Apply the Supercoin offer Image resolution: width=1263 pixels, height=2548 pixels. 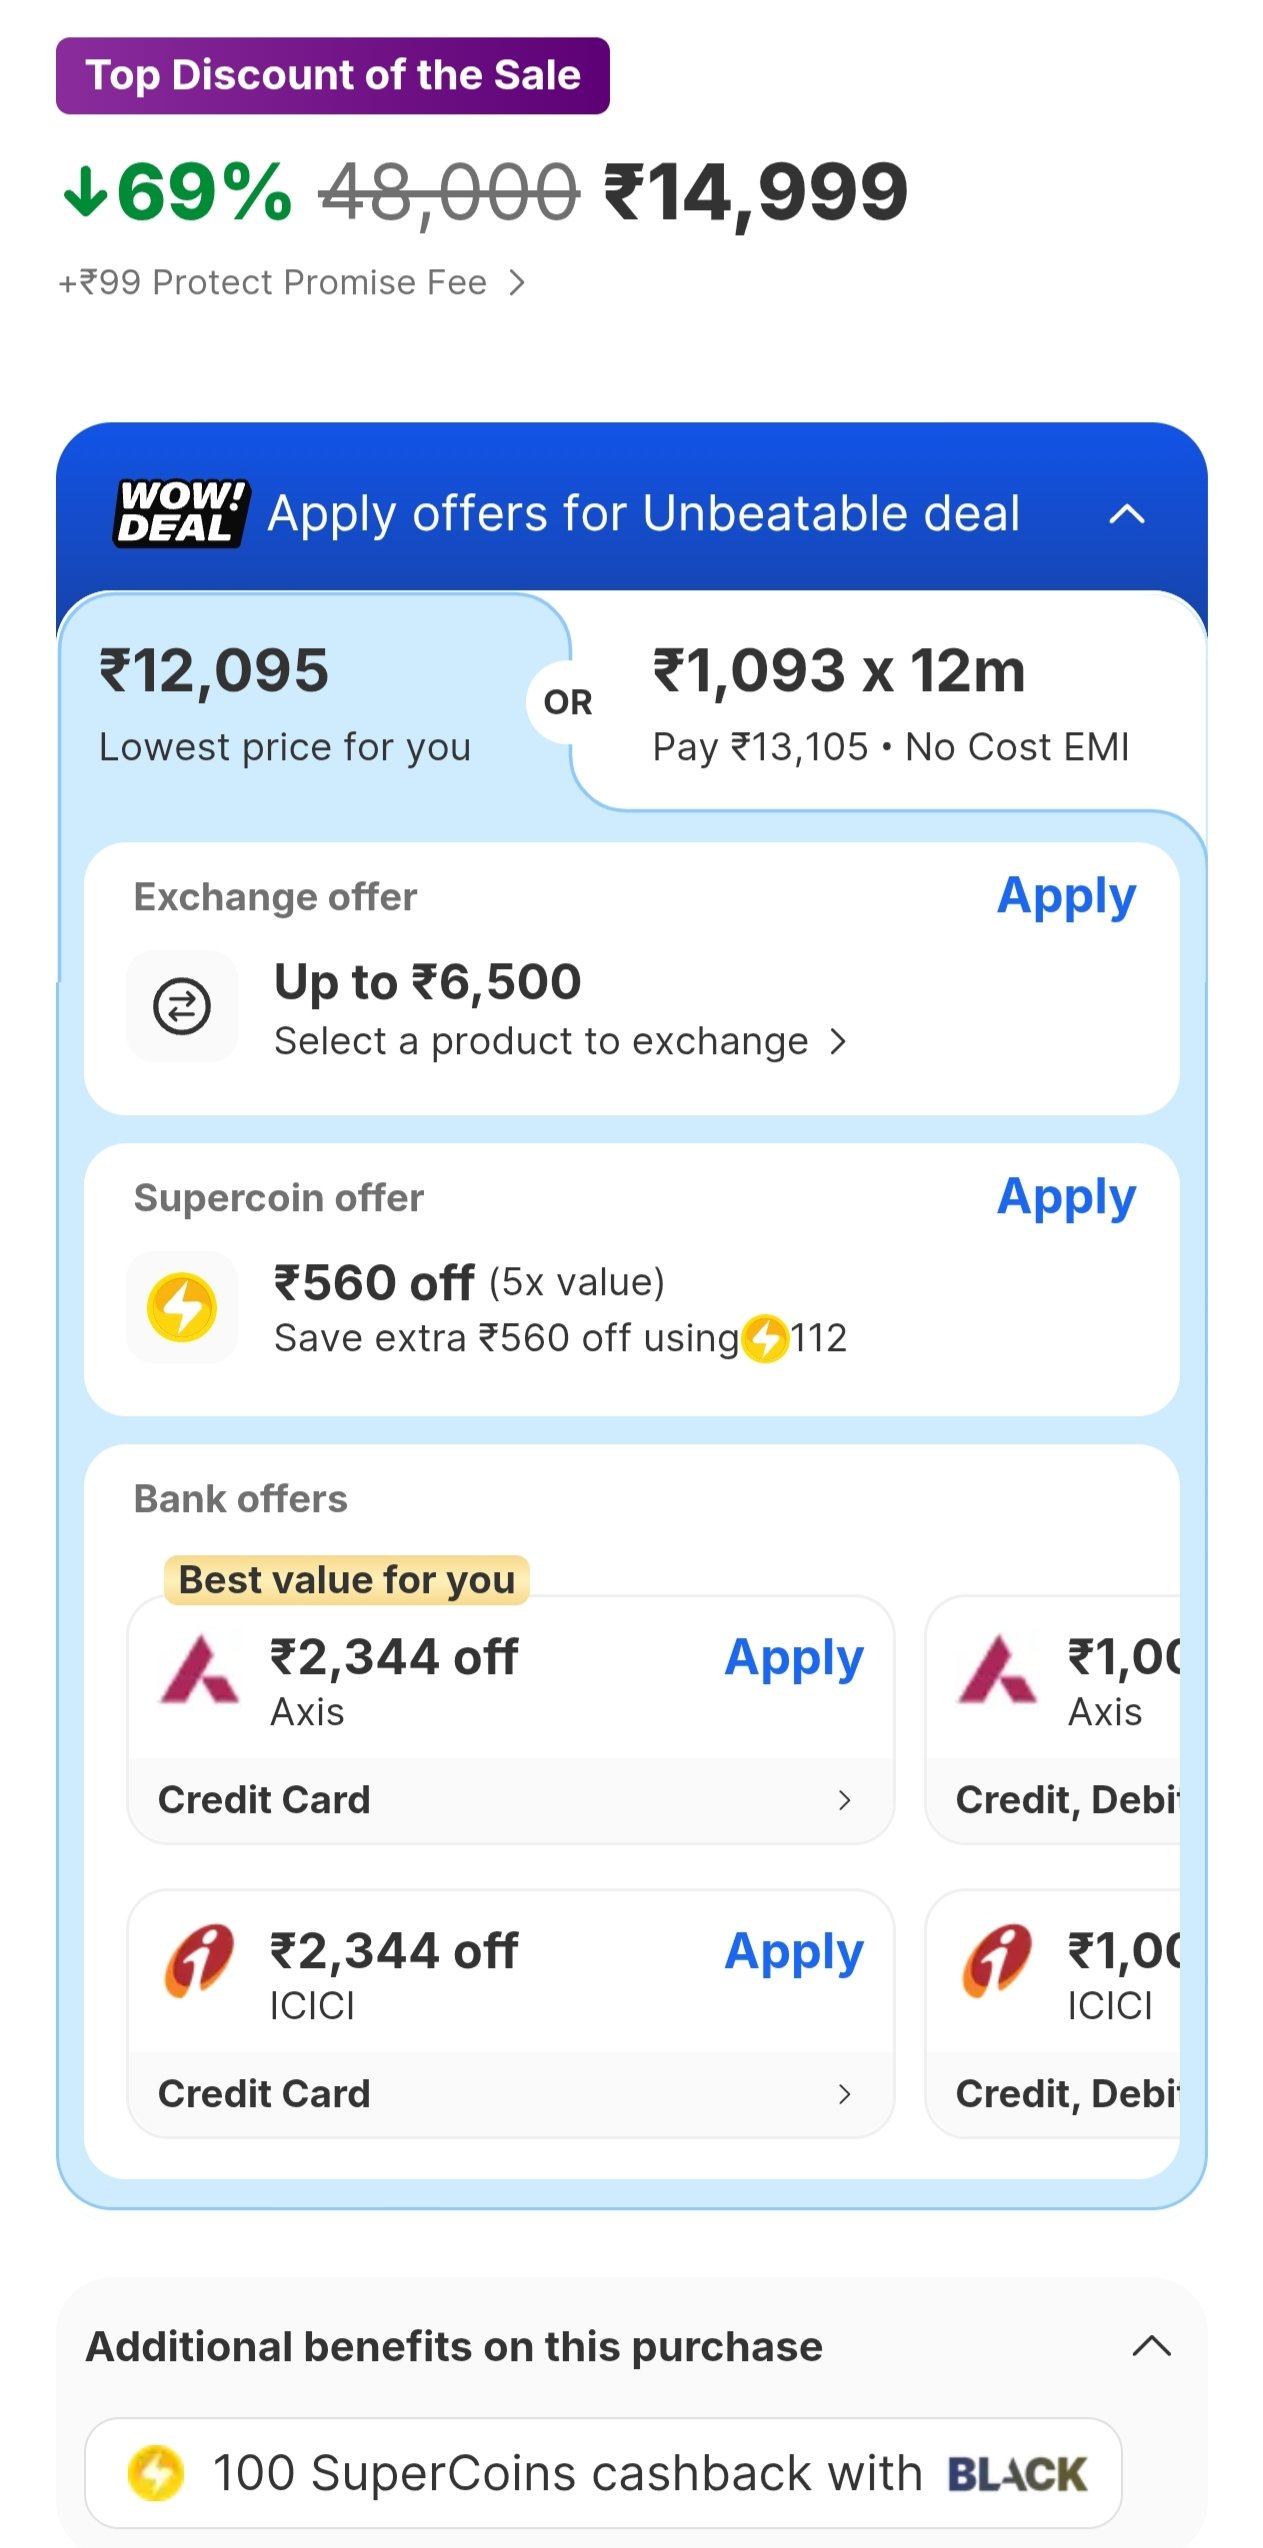pos(1066,1197)
